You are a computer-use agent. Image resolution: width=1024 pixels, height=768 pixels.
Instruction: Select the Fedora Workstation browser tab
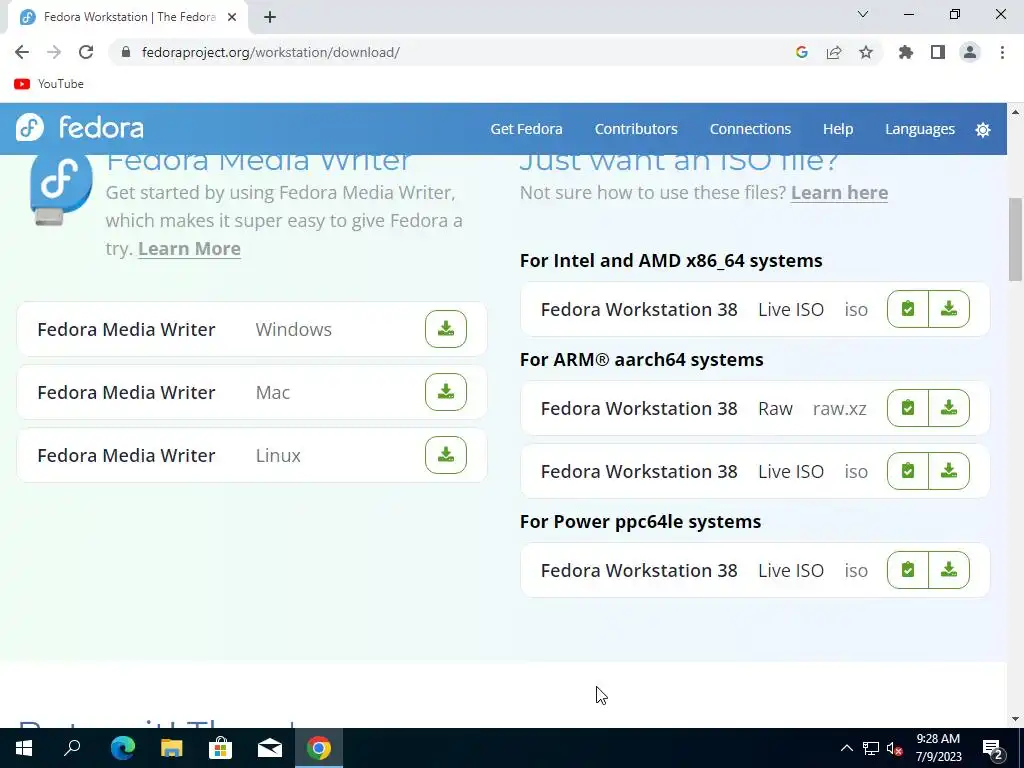(x=128, y=17)
